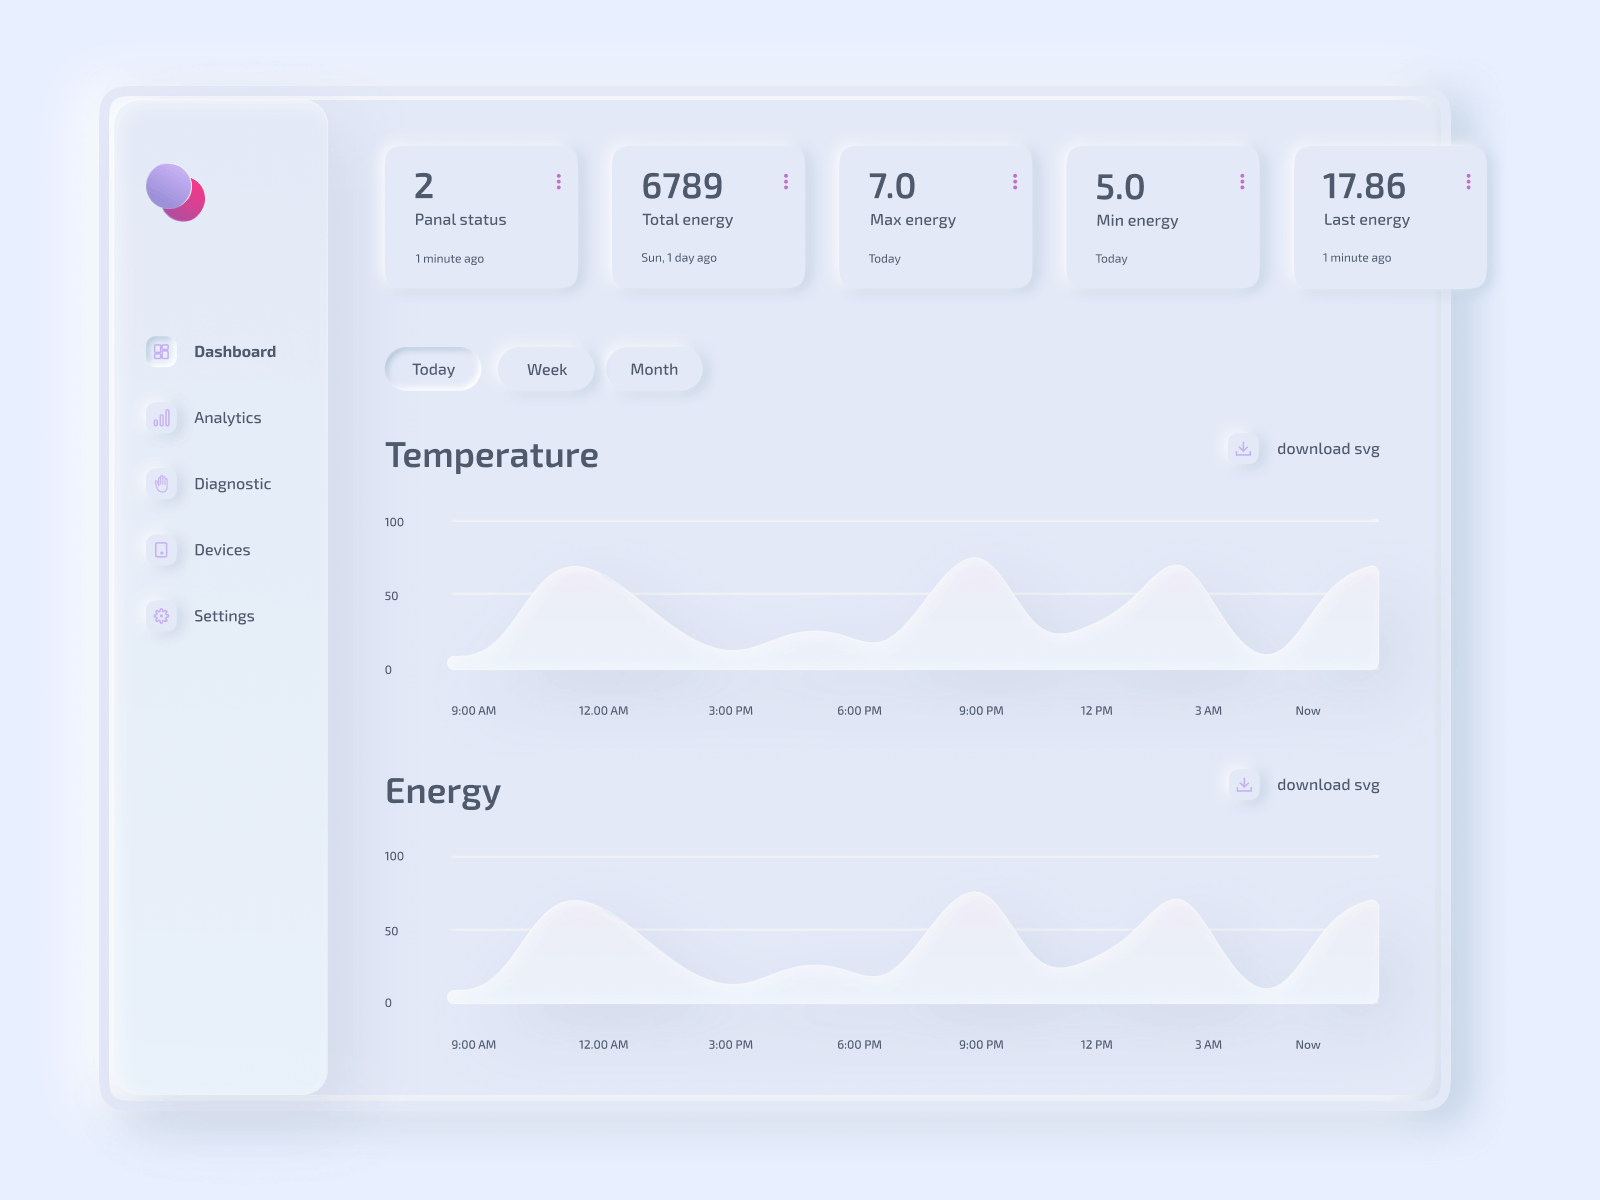Expand the Total energy card three-dot menu
Image resolution: width=1600 pixels, height=1200 pixels.
click(x=786, y=181)
